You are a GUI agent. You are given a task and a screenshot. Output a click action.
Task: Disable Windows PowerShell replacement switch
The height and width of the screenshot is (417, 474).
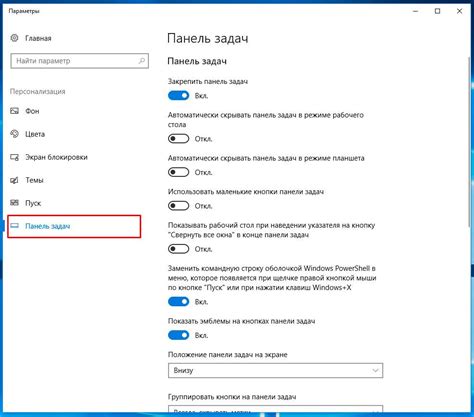pyautogui.click(x=178, y=302)
